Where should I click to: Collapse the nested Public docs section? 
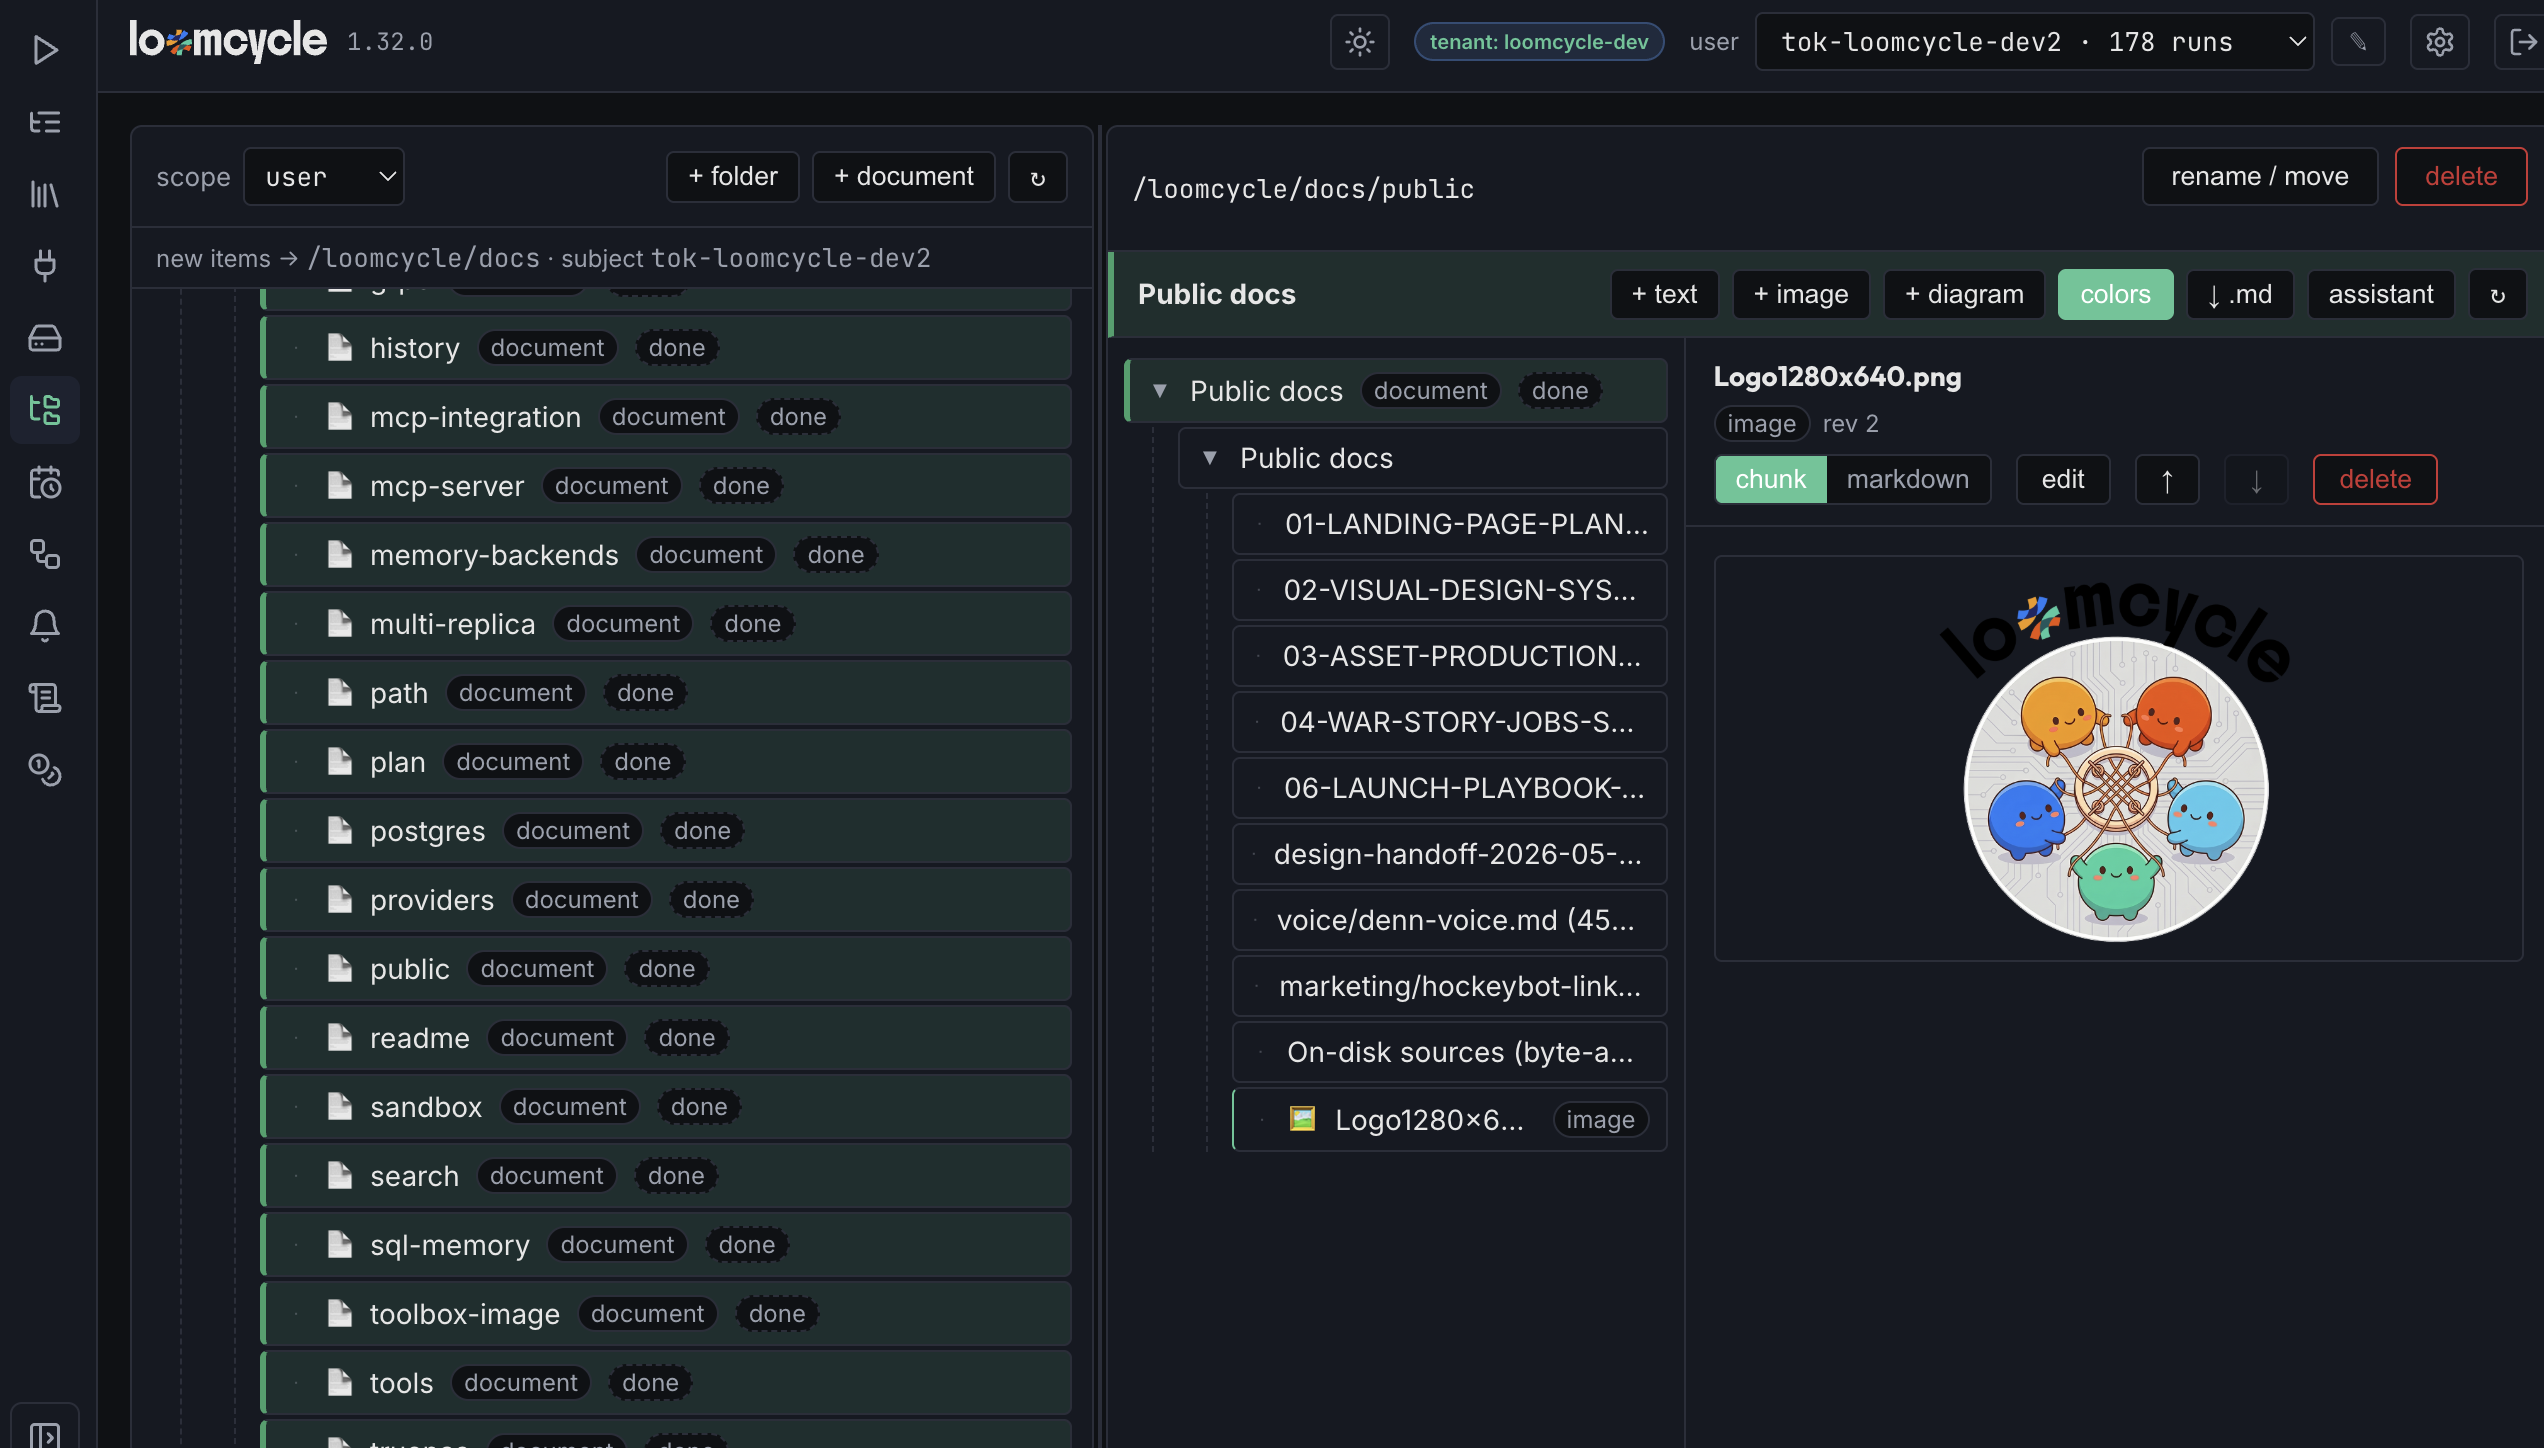pyautogui.click(x=1210, y=458)
